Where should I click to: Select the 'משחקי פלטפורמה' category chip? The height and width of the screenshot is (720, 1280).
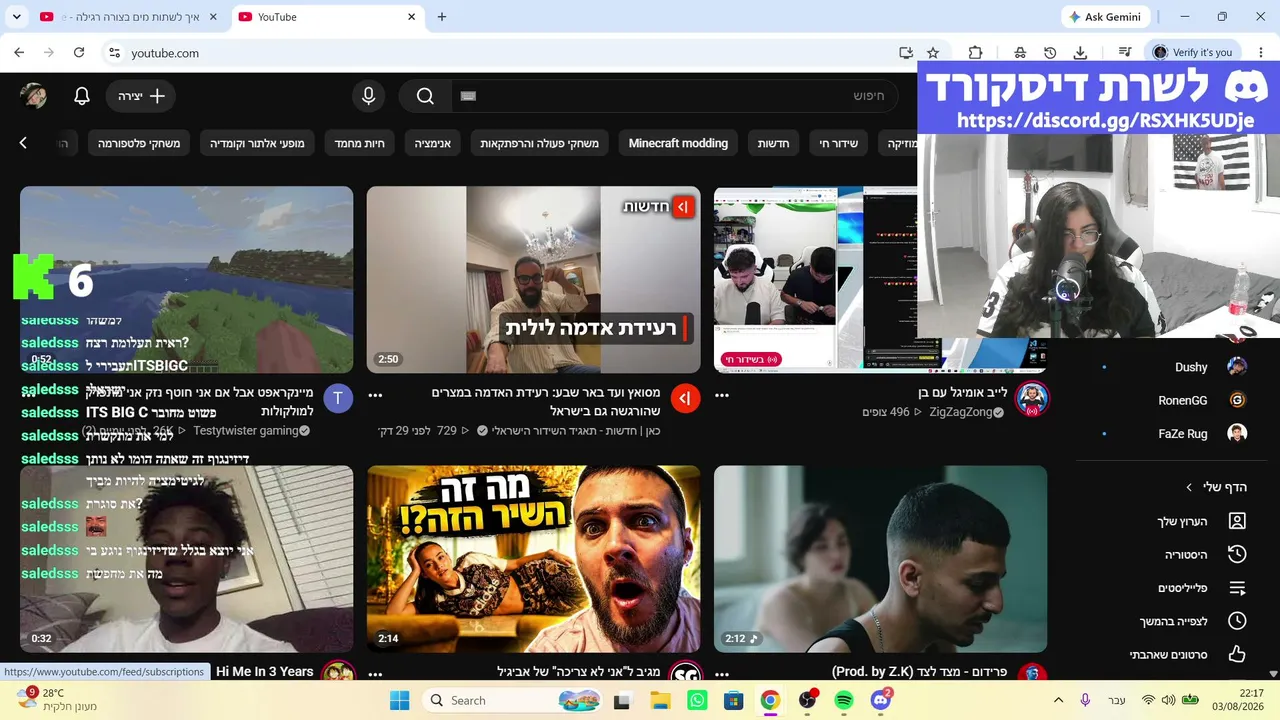click(x=139, y=143)
